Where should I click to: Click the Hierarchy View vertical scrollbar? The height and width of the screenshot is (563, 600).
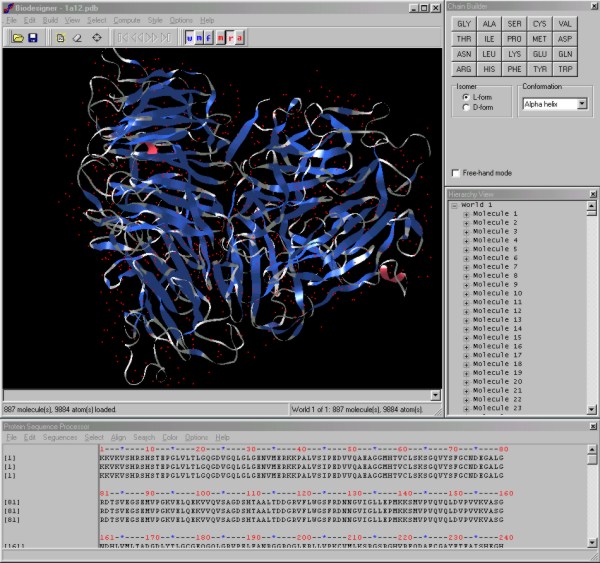click(x=593, y=300)
